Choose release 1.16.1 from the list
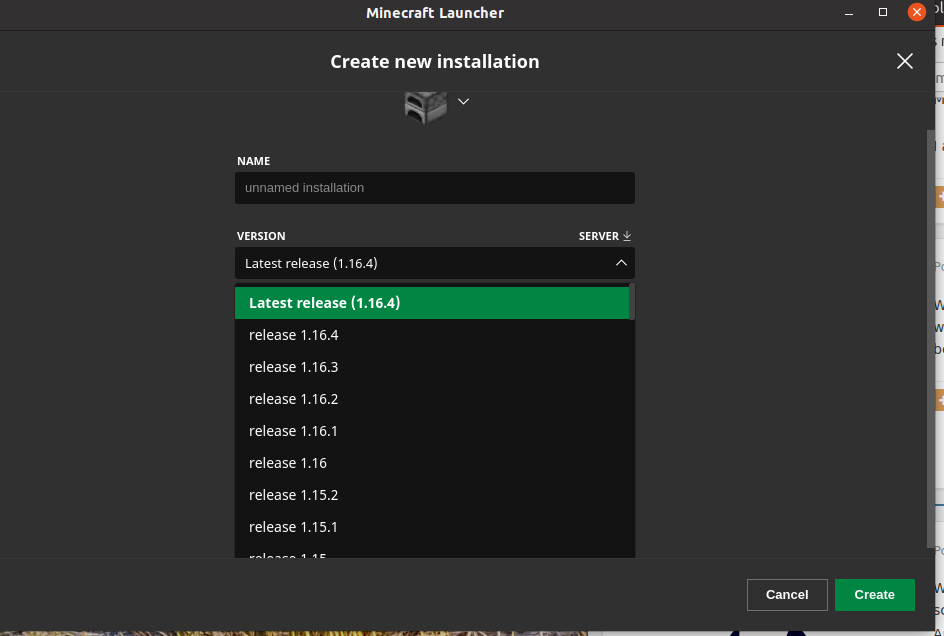The height and width of the screenshot is (636, 944). tap(432, 431)
